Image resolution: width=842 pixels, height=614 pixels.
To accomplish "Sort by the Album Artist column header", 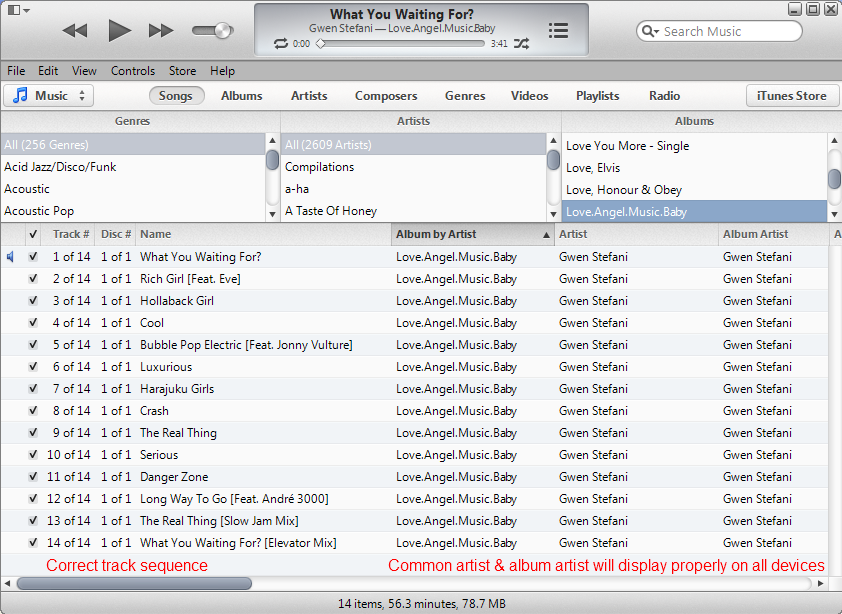I will [x=773, y=234].
